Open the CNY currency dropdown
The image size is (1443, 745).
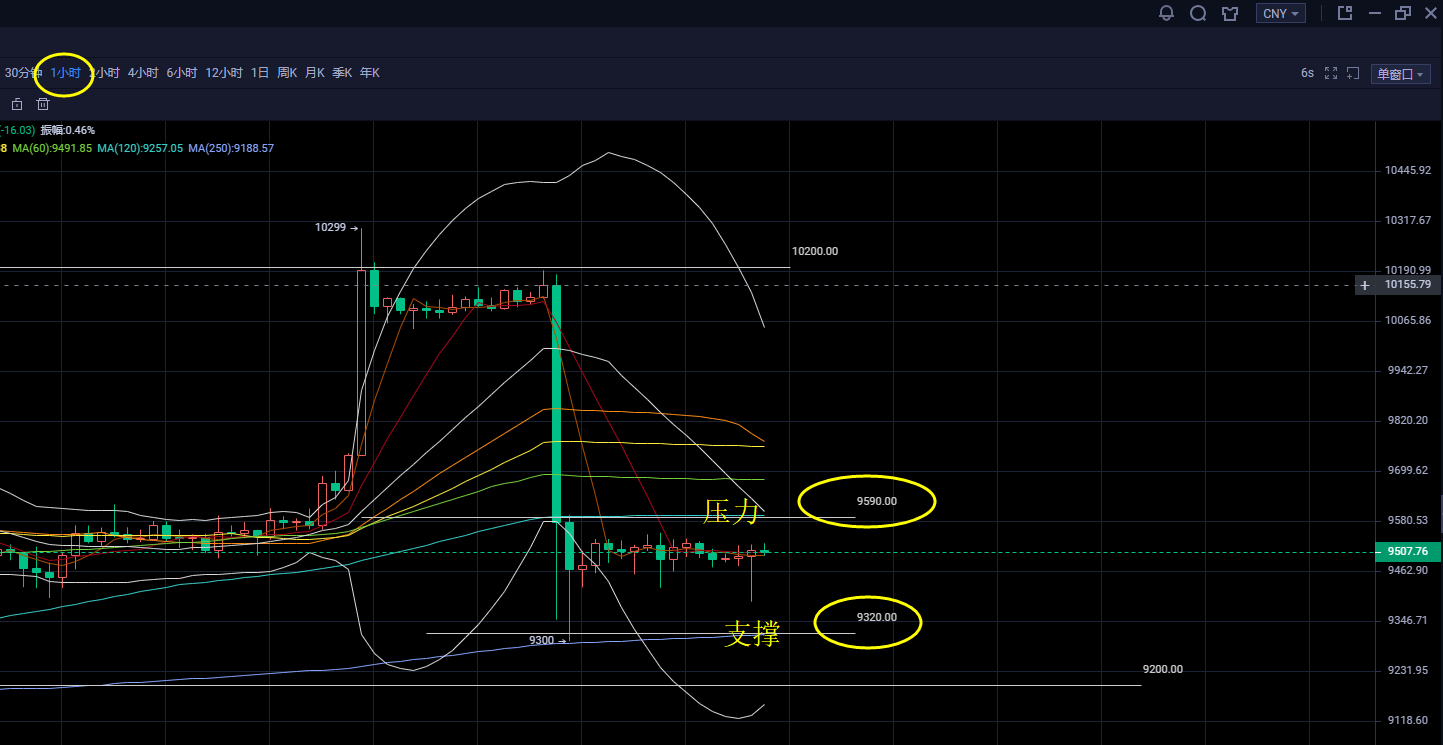[1281, 13]
